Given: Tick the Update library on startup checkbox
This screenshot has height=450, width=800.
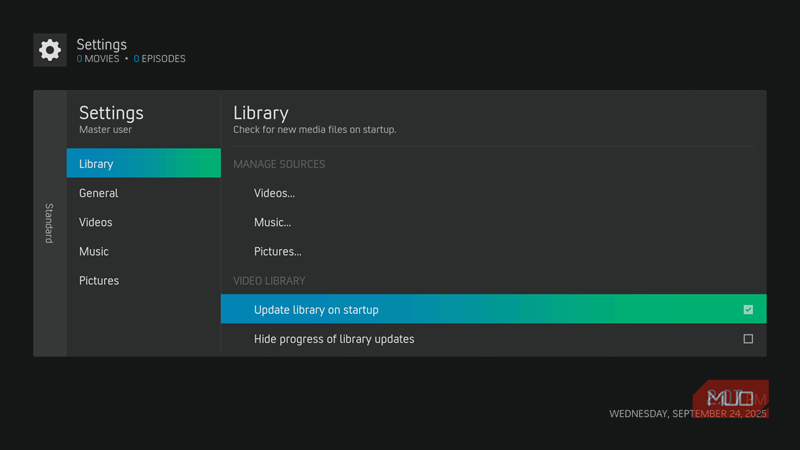Looking at the screenshot, I should point(748,310).
